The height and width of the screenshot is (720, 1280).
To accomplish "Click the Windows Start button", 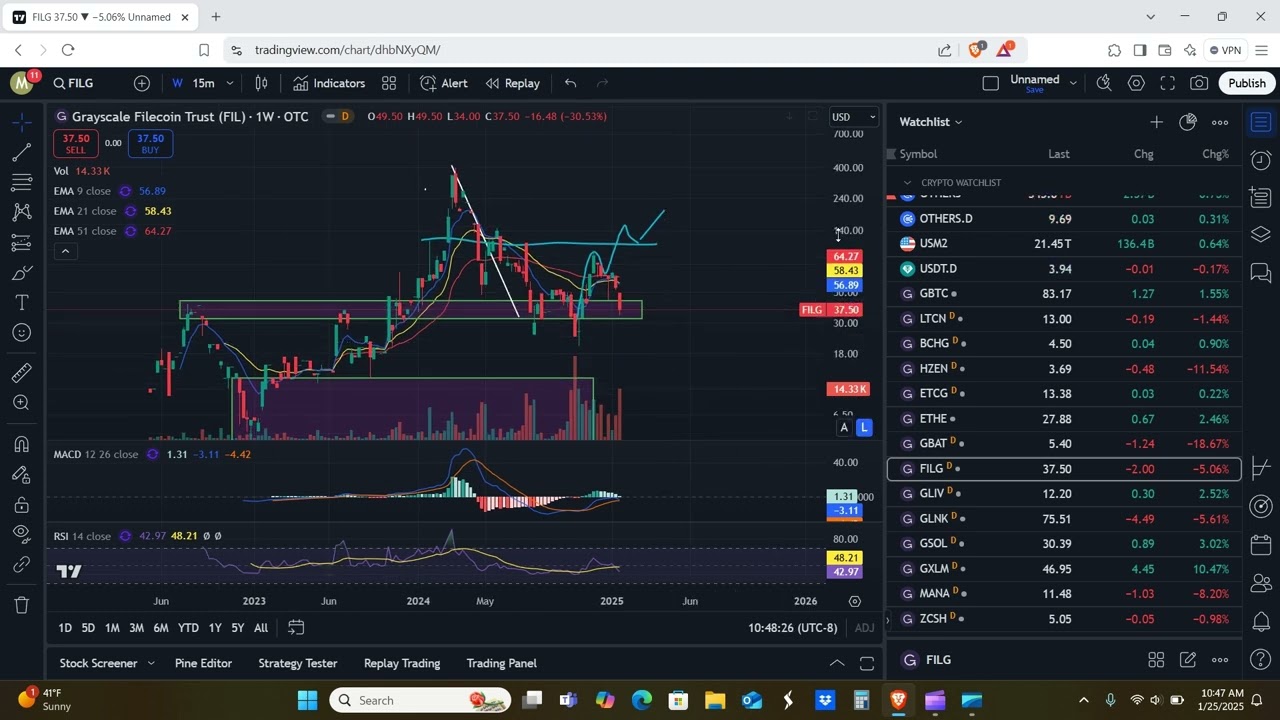I will (307, 700).
